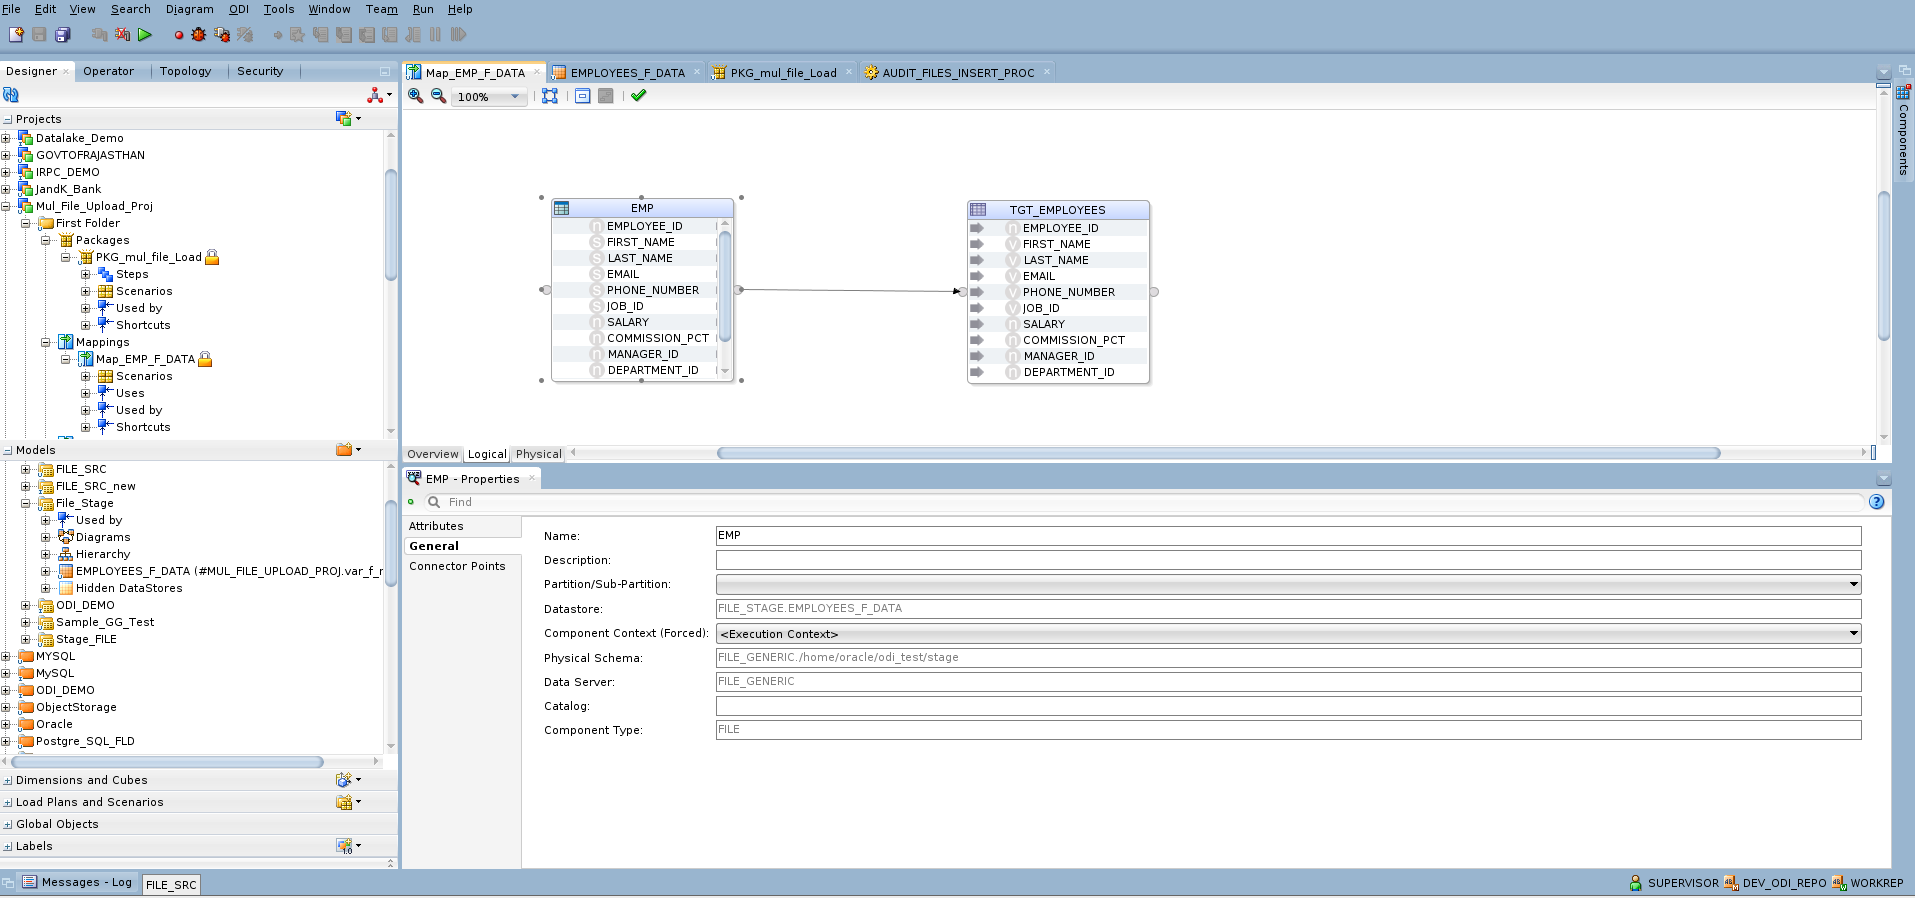This screenshot has height=898, width=1915.
Task: Click the Save All toolbar icon
Action: (62, 35)
